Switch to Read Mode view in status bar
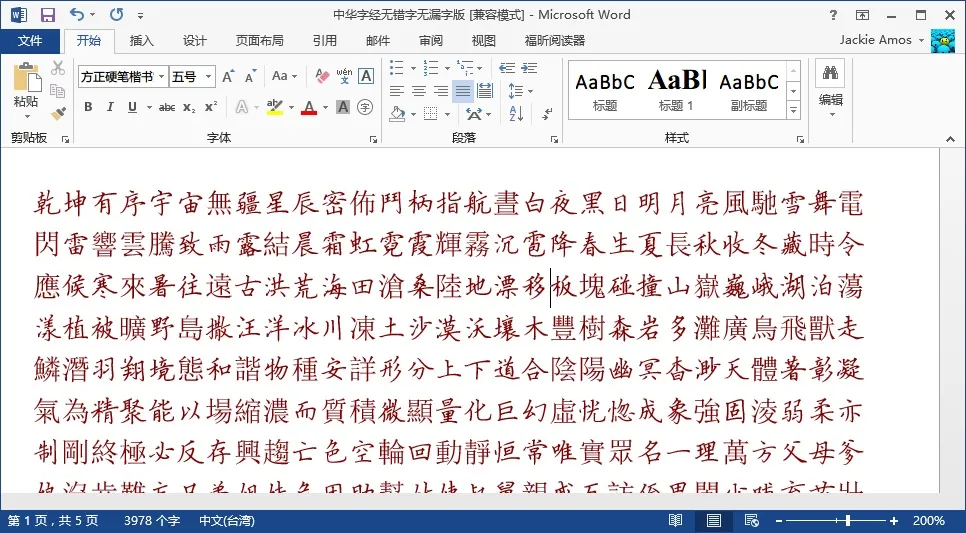Image resolution: width=966 pixels, height=533 pixels. pyautogui.click(x=676, y=521)
